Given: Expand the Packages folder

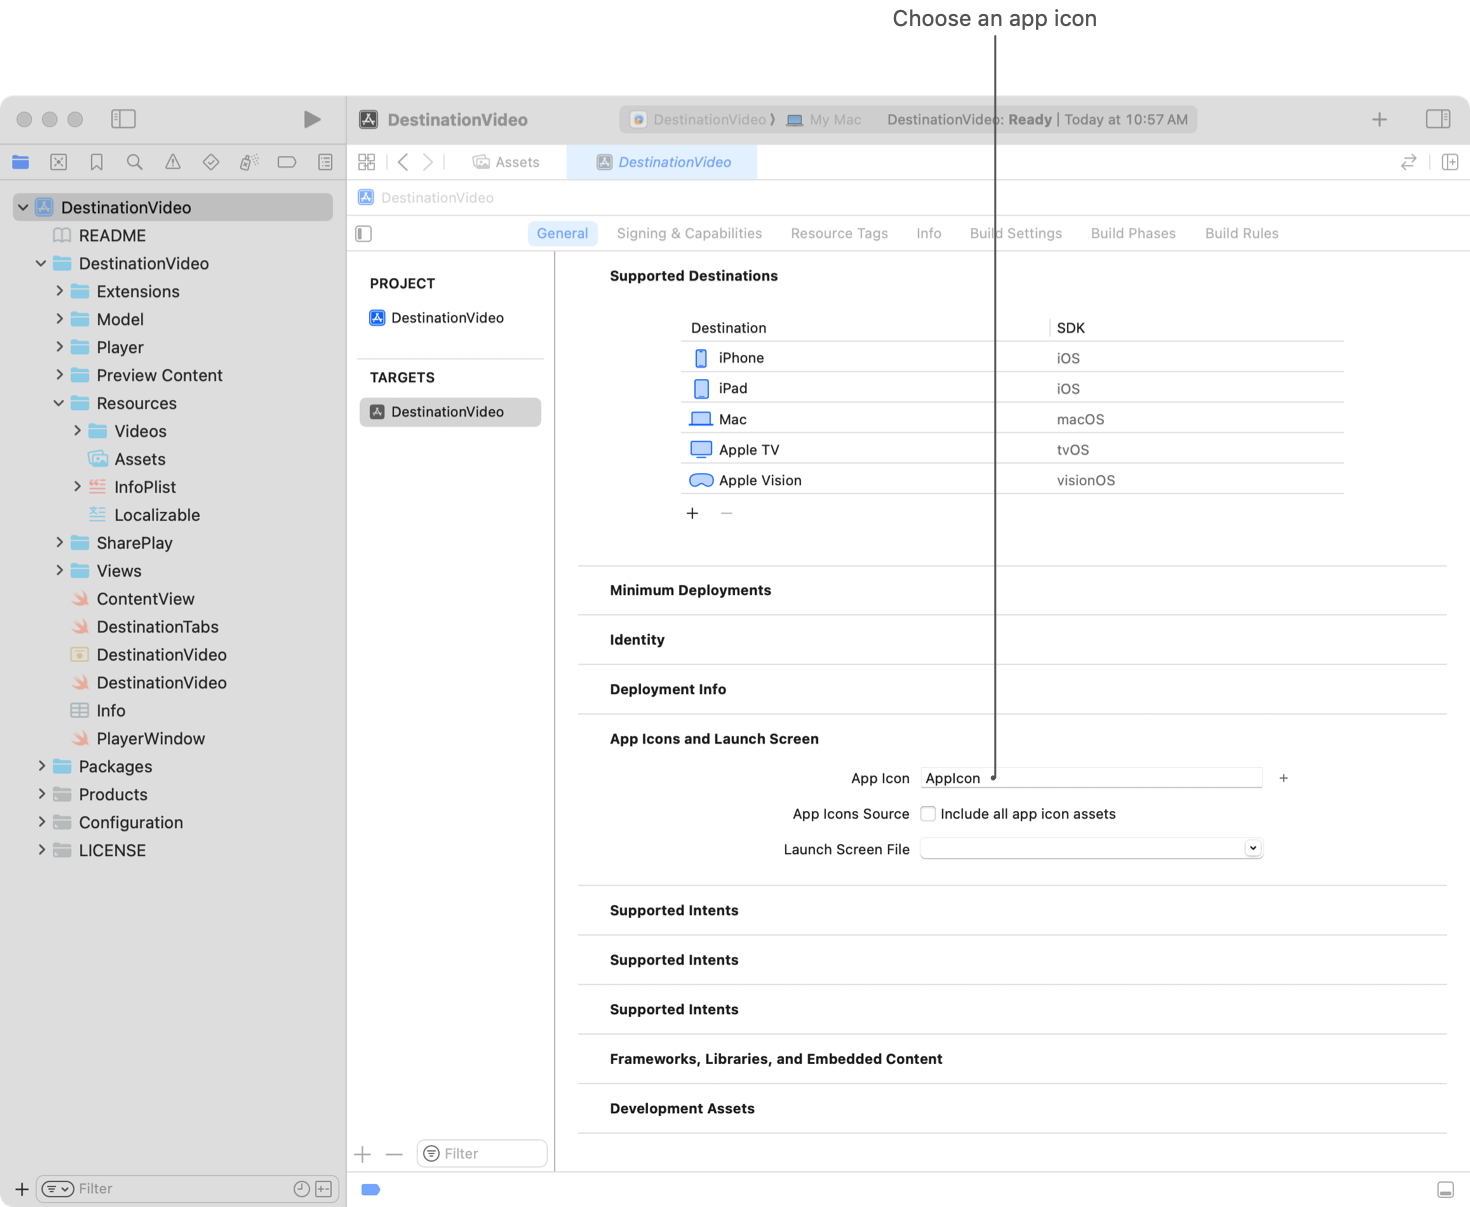Looking at the screenshot, I should point(41,766).
